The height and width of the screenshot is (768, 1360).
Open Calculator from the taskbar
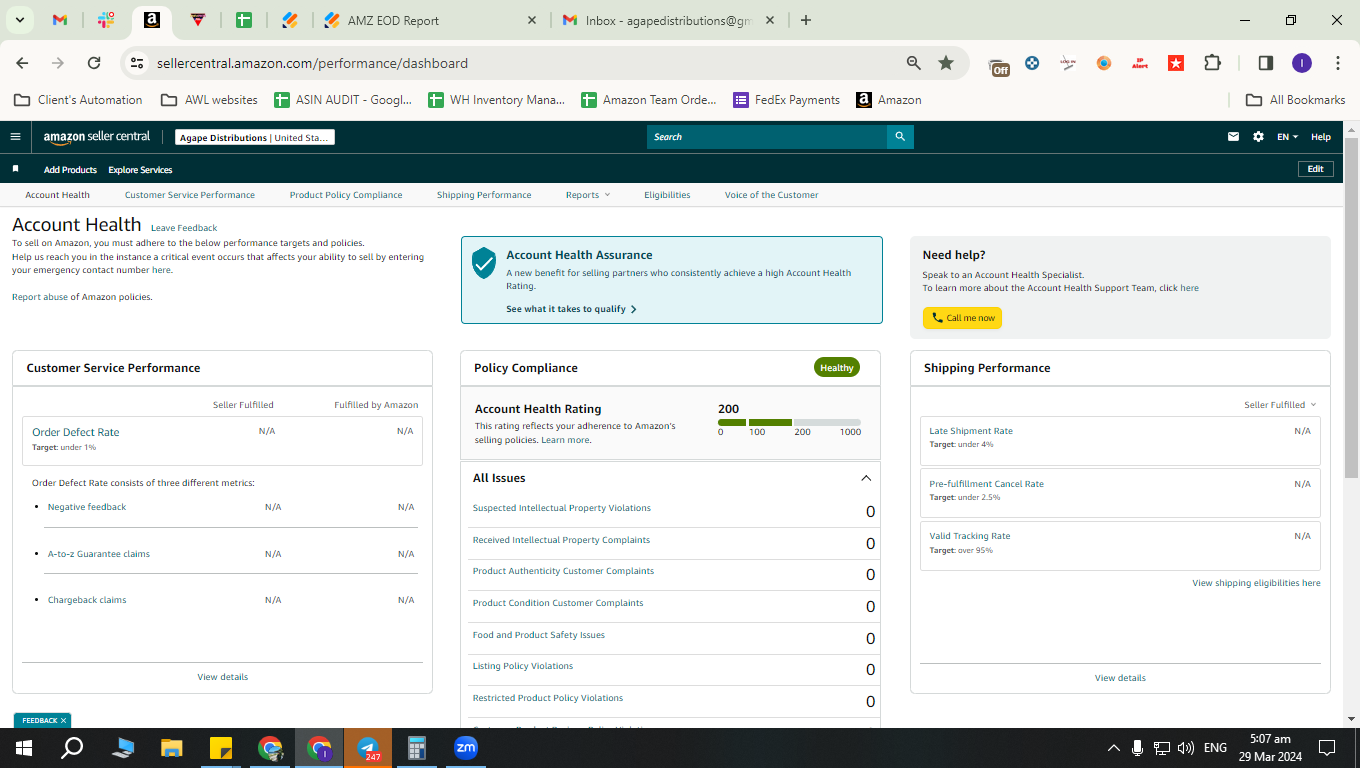click(417, 748)
